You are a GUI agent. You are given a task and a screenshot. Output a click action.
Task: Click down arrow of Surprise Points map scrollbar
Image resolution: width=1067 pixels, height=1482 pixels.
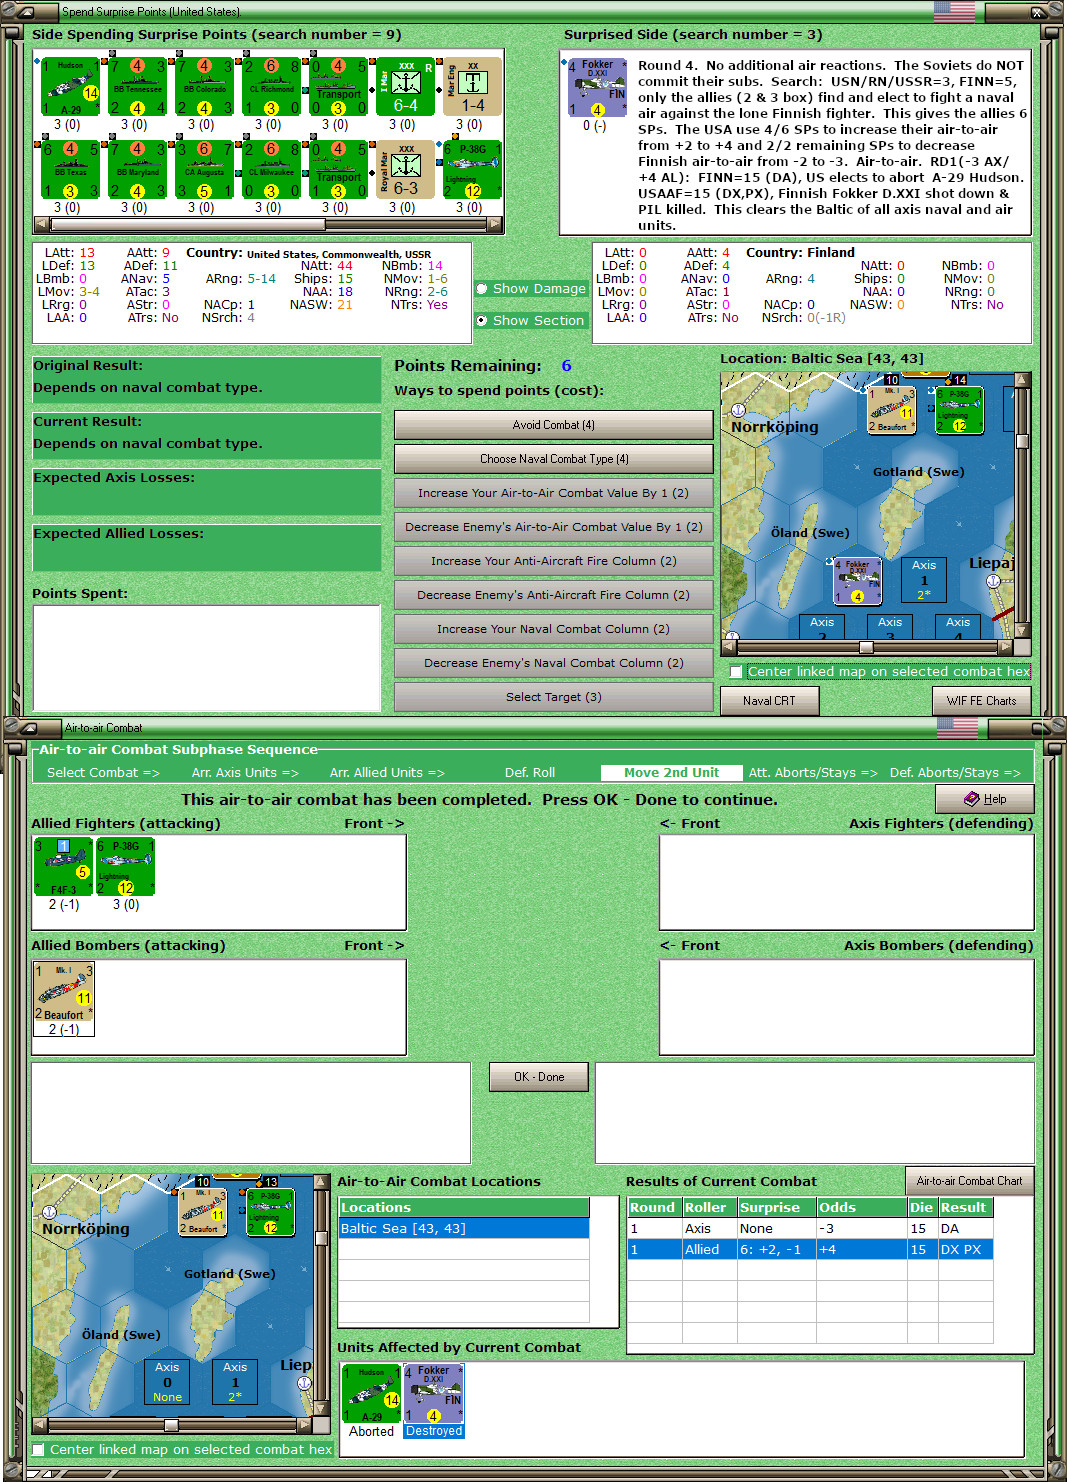(1022, 632)
